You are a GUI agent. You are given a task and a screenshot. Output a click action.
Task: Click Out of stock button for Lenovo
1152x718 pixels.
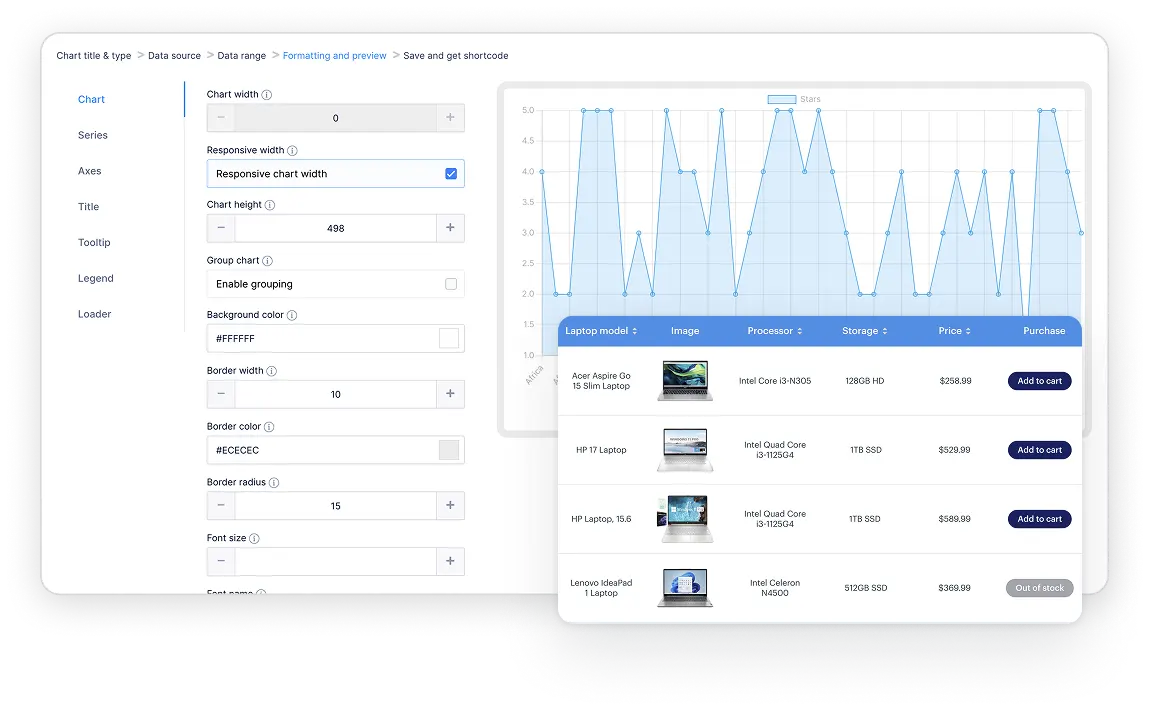(x=1040, y=589)
